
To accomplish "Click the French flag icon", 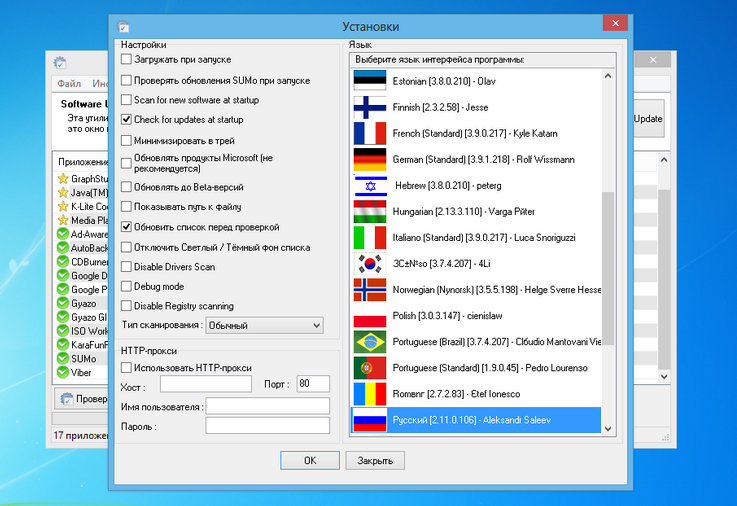I will 369,133.
